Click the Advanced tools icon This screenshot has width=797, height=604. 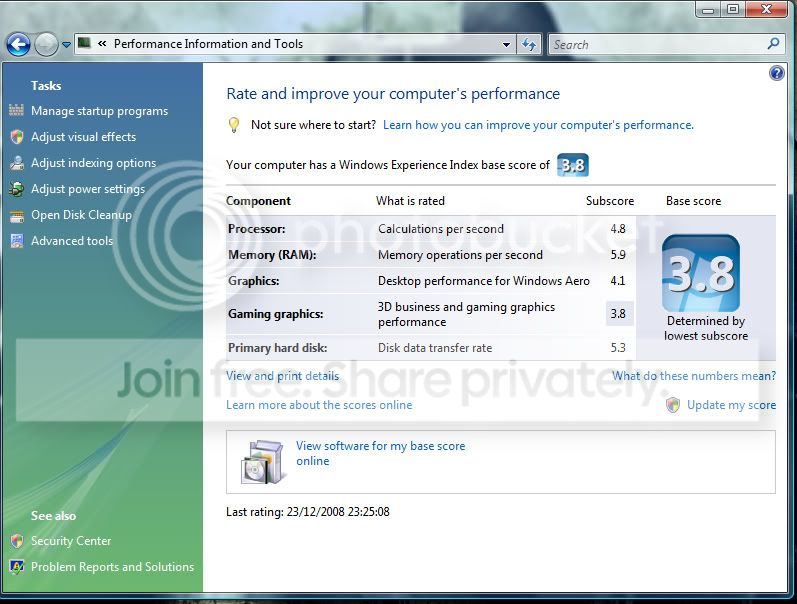tap(17, 241)
